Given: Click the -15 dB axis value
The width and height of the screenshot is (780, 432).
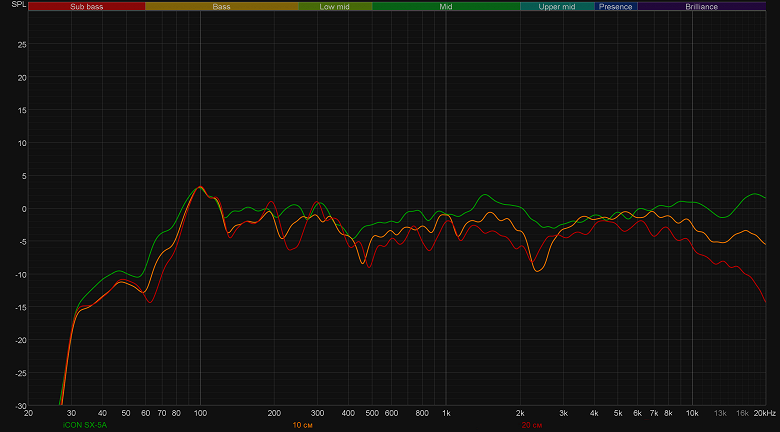Looking at the screenshot, I should coord(21,307).
